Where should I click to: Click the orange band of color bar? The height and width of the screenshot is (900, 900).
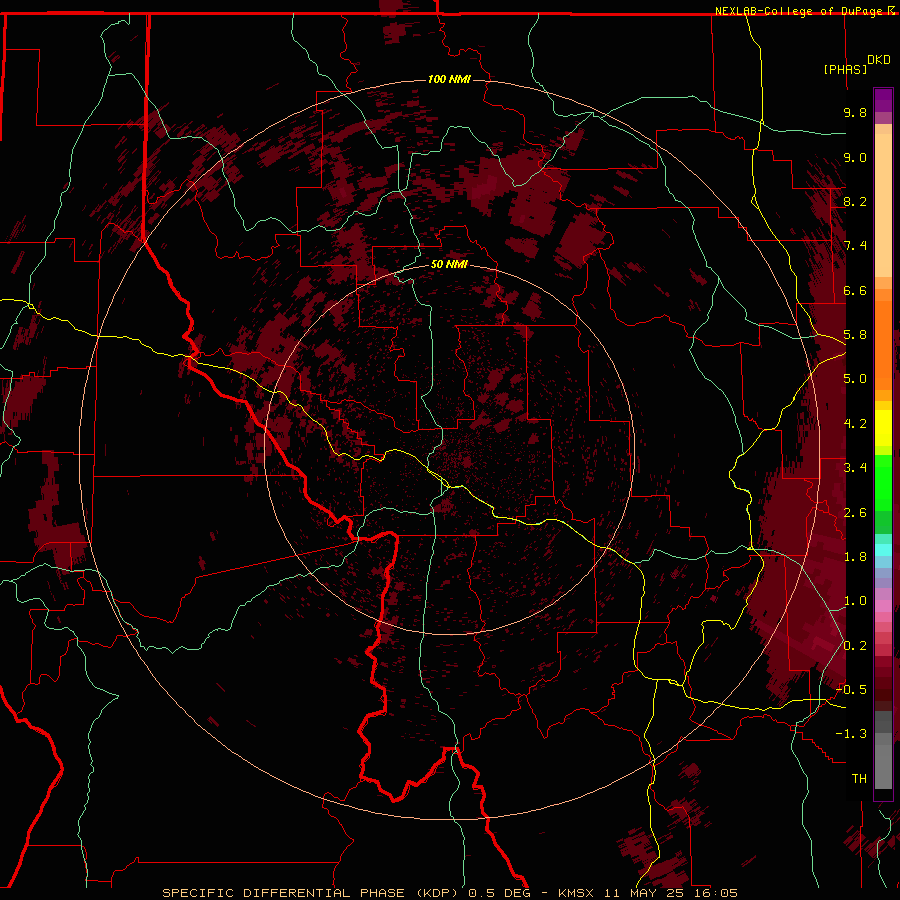click(x=883, y=344)
